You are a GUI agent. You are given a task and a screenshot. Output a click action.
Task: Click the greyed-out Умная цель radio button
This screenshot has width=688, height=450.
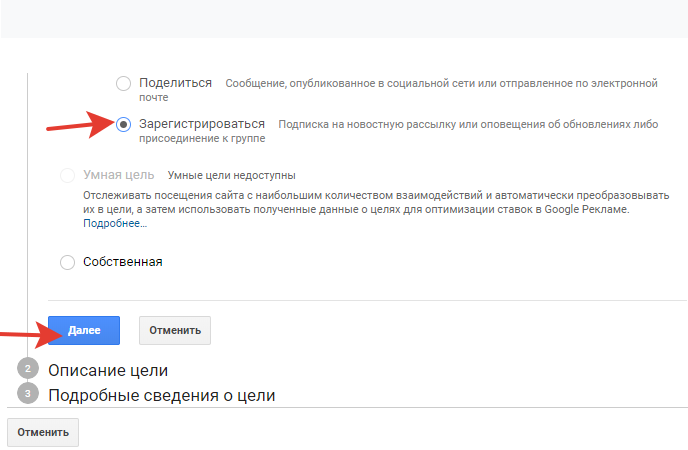(x=68, y=175)
